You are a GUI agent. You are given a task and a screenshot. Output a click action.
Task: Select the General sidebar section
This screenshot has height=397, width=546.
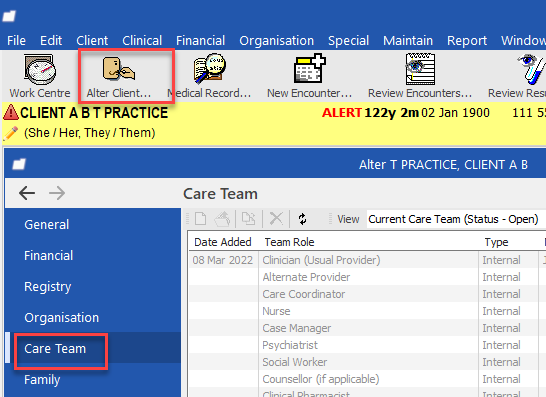93,224
